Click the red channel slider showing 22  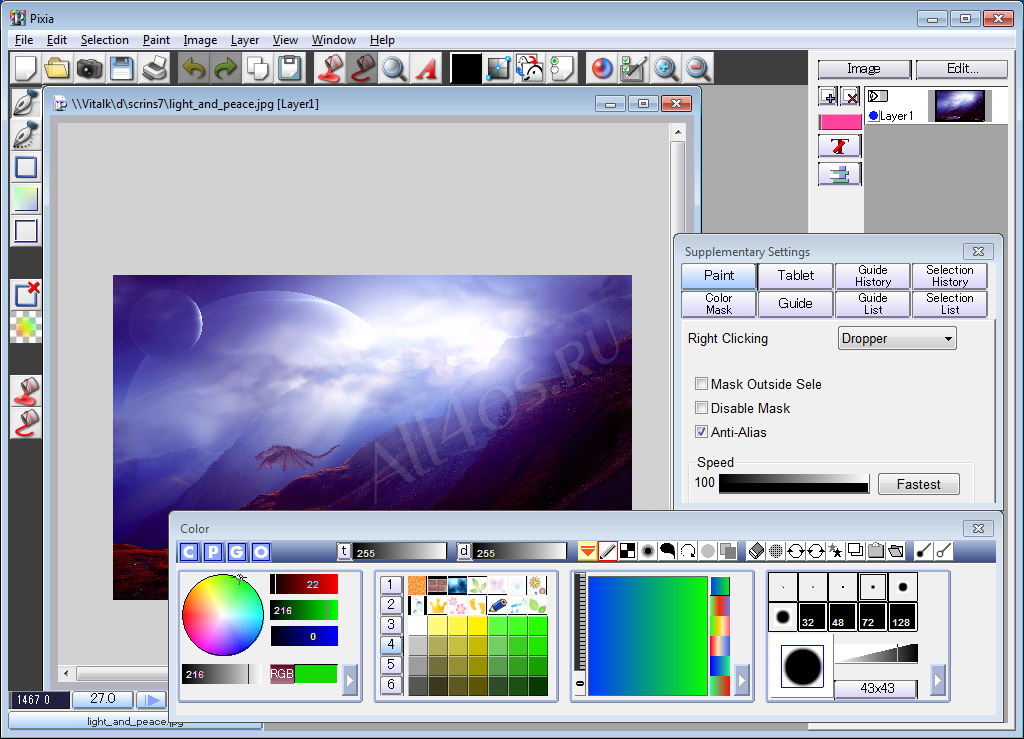point(304,584)
